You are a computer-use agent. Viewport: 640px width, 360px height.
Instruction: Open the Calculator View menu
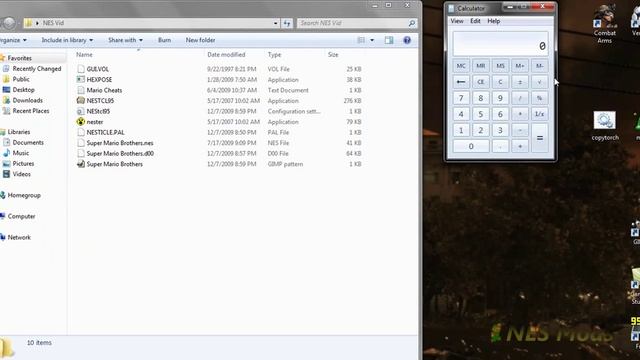click(457, 21)
